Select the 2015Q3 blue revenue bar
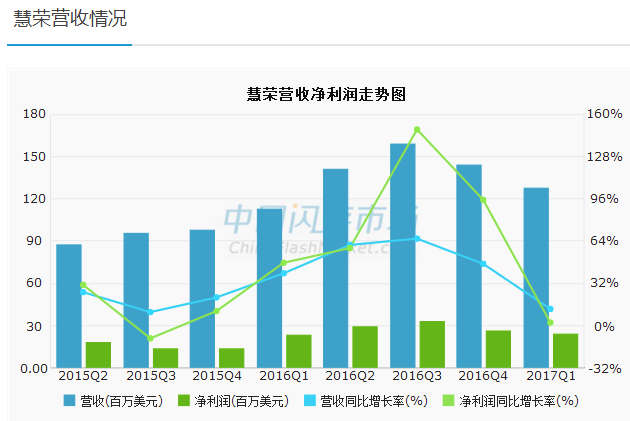Viewport: 630px width, 421px height. click(x=136, y=300)
